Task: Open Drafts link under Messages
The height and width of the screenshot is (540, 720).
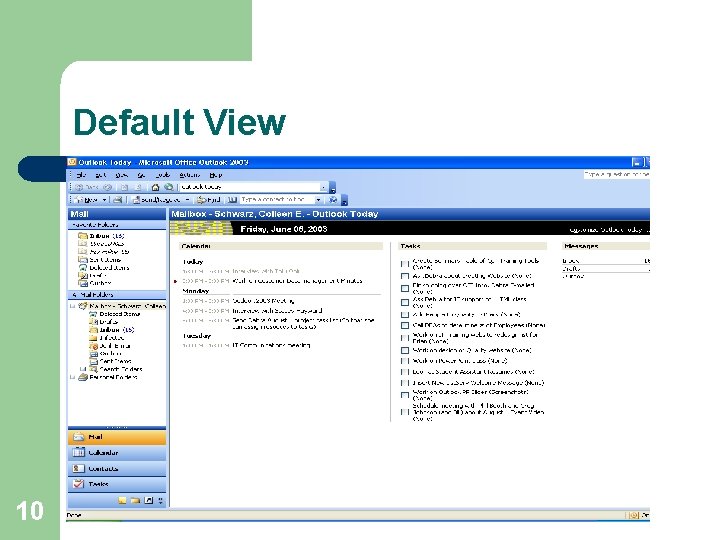Action: point(571,269)
